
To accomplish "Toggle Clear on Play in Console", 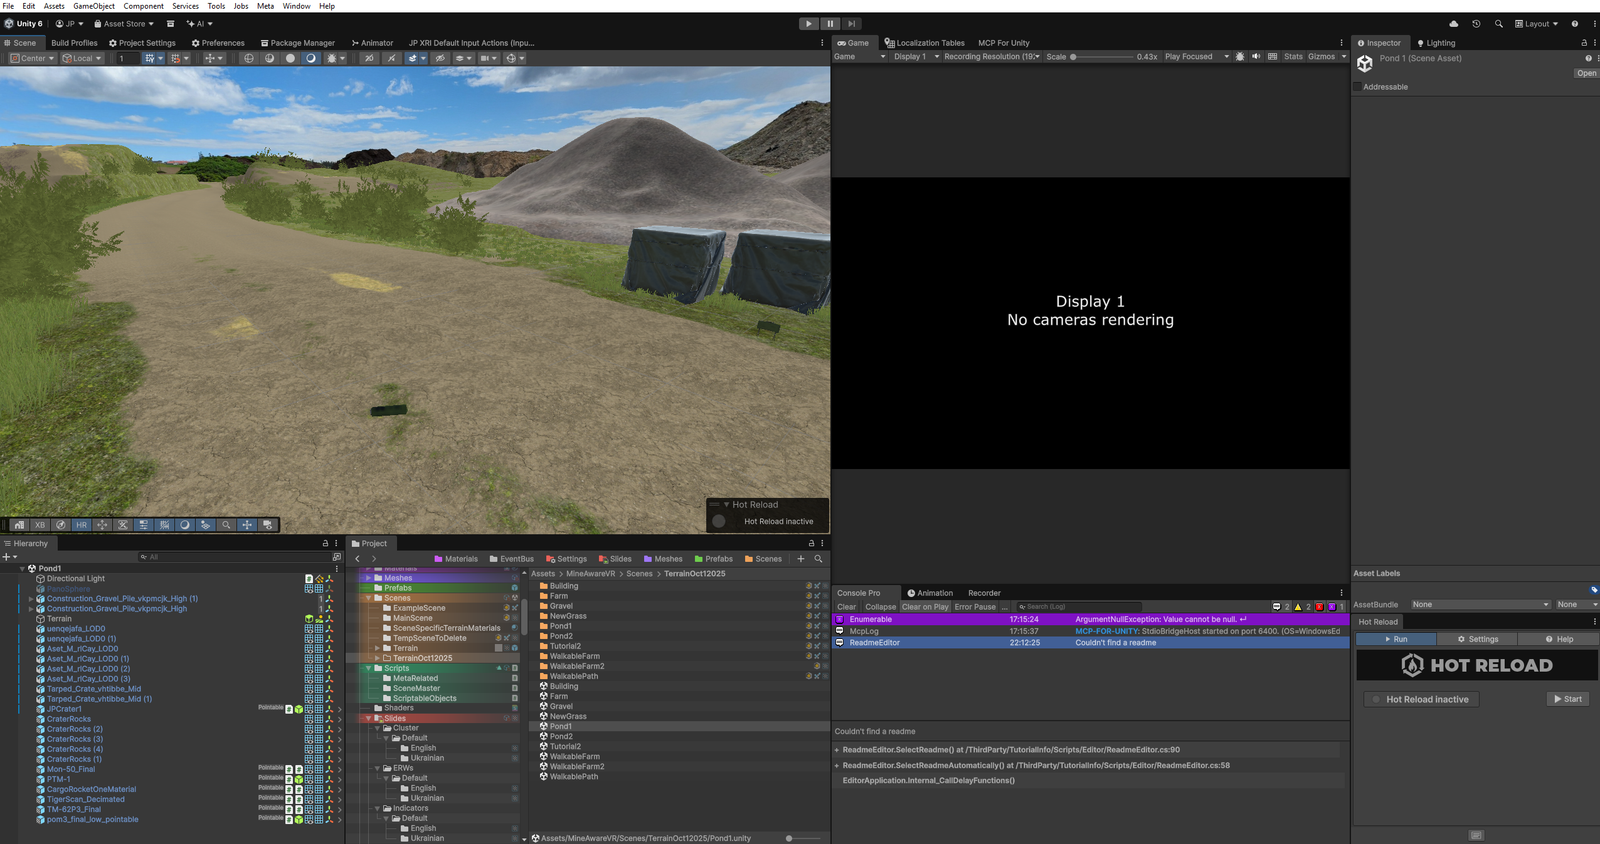I will [x=925, y=607].
